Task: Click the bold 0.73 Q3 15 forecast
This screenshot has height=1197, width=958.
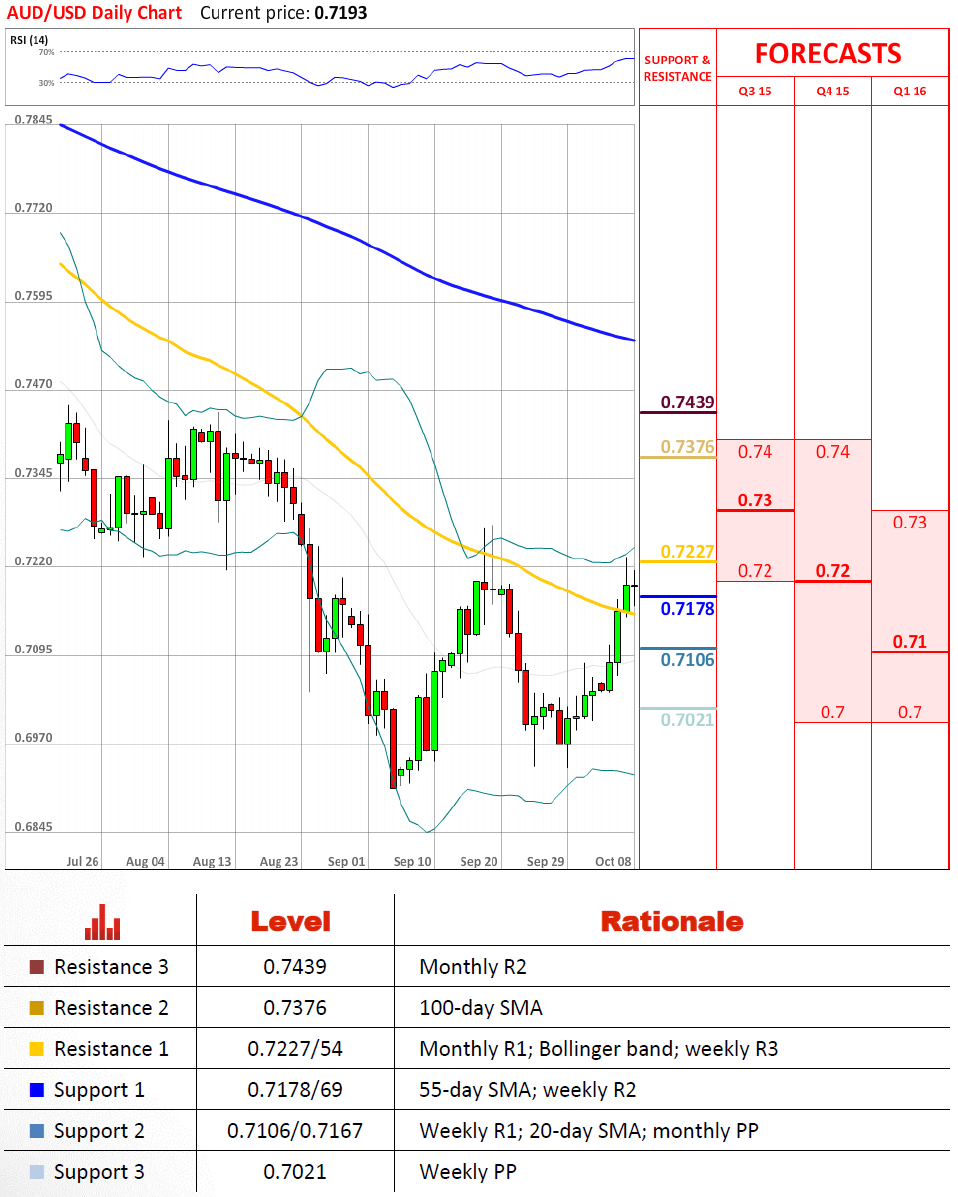Action: click(755, 500)
